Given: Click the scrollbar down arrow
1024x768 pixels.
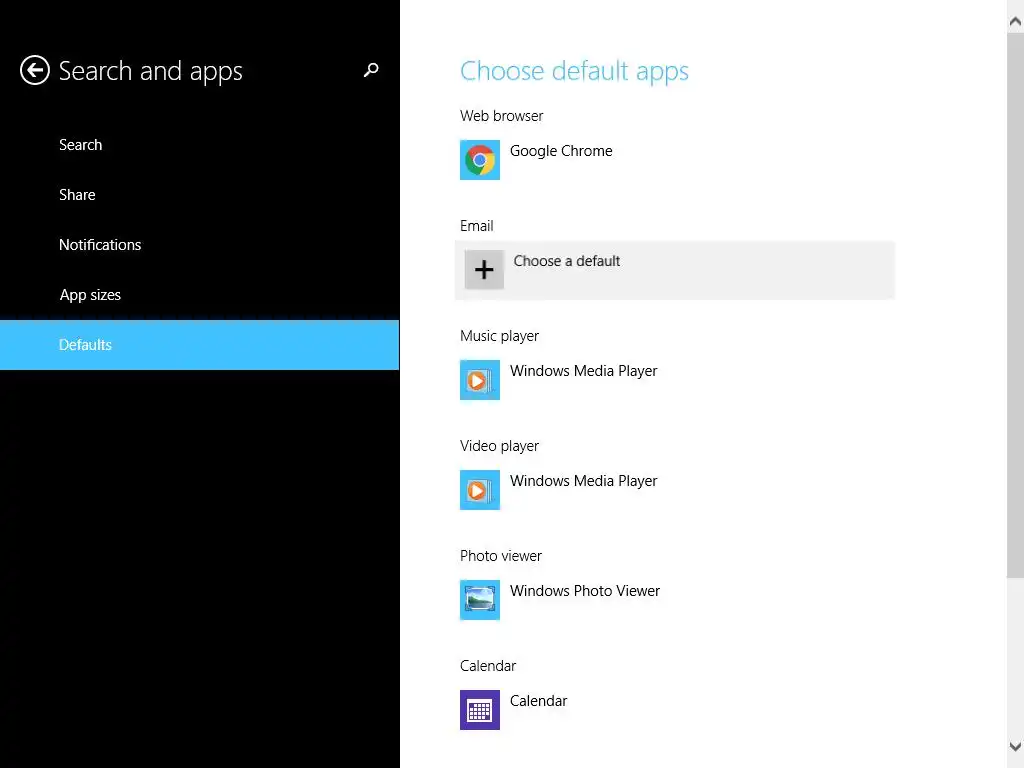Looking at the screenshot, I should [1015, 746].
